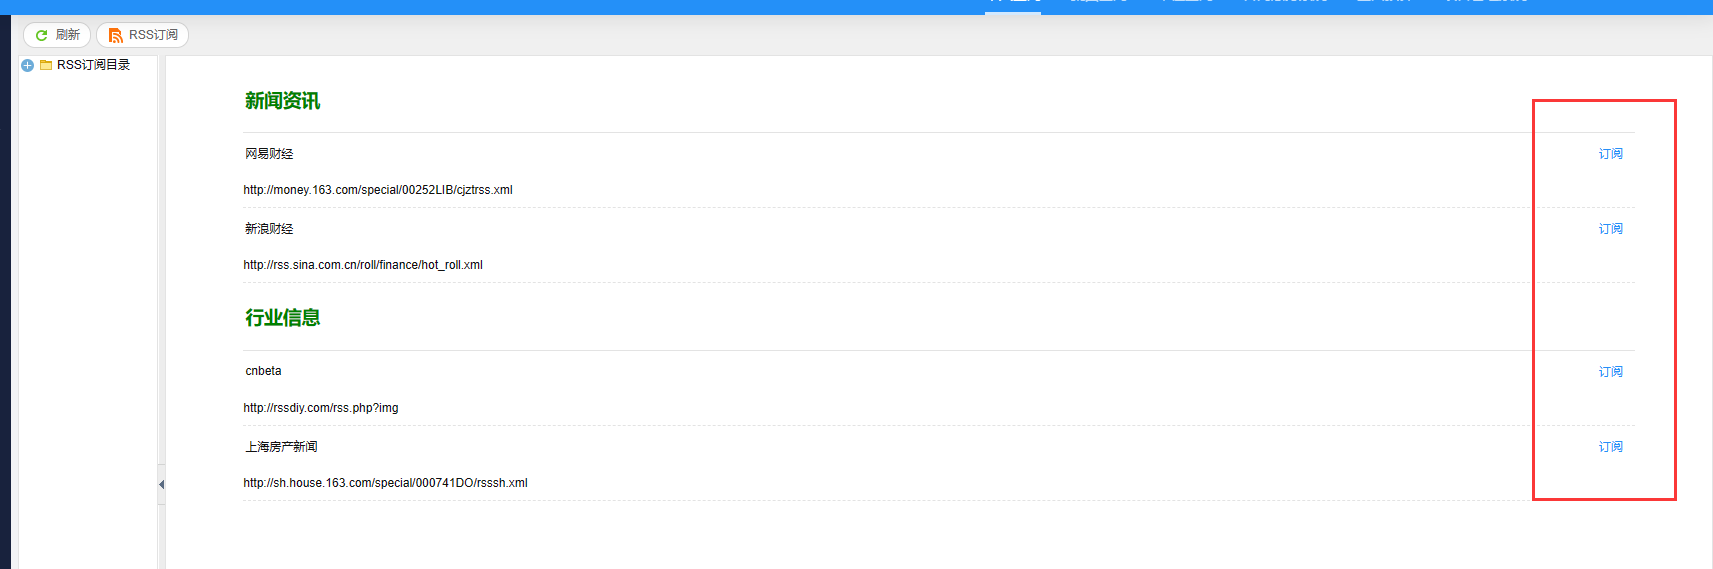Click the cnbeta feed name
This screenshot has width=1713, height=569.
(263, 371)
